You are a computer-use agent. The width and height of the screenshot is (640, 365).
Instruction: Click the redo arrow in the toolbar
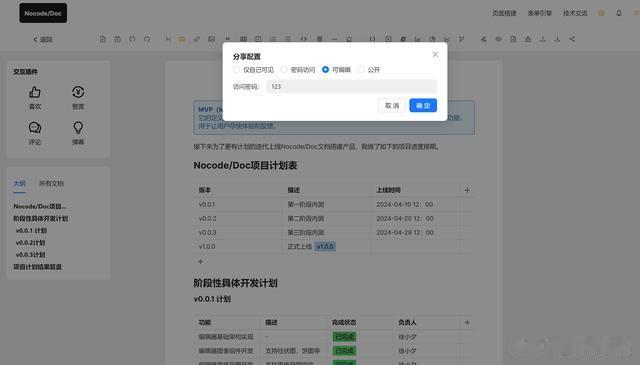(x=147, y=39)
